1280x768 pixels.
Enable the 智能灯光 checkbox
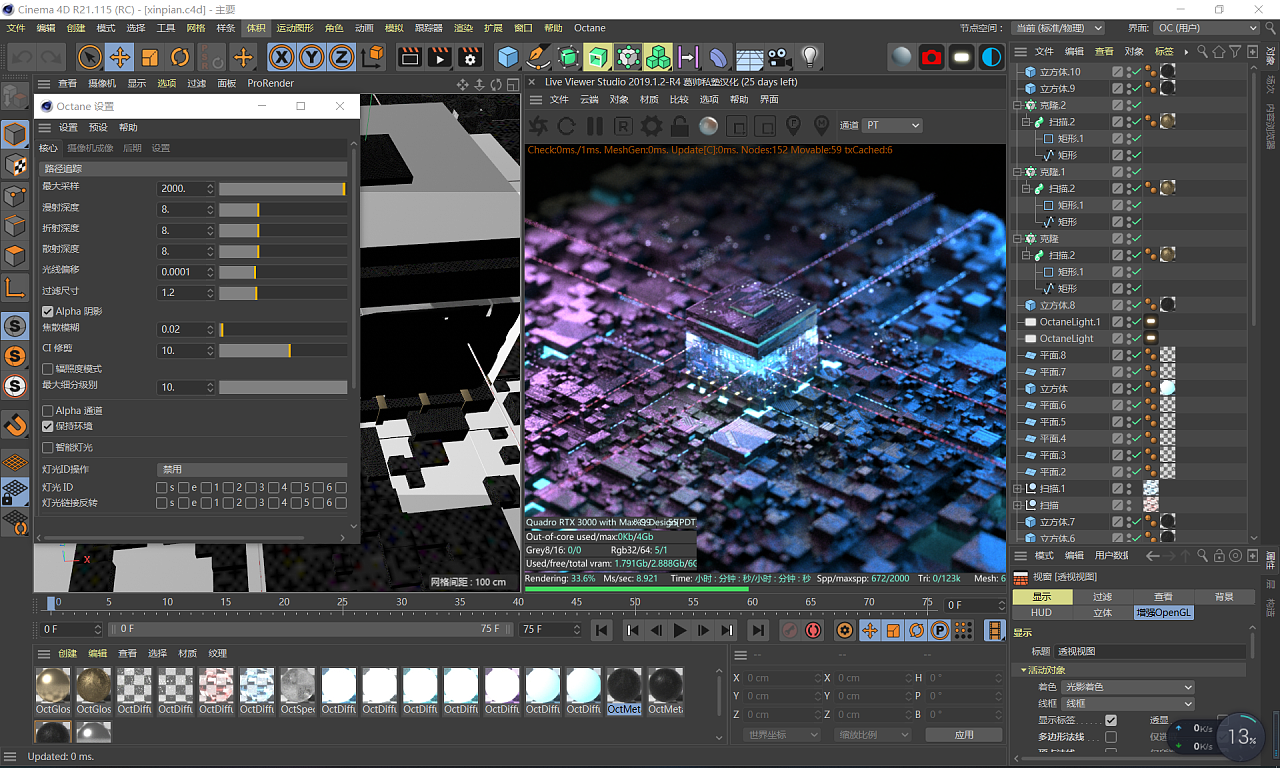(48, 448)
